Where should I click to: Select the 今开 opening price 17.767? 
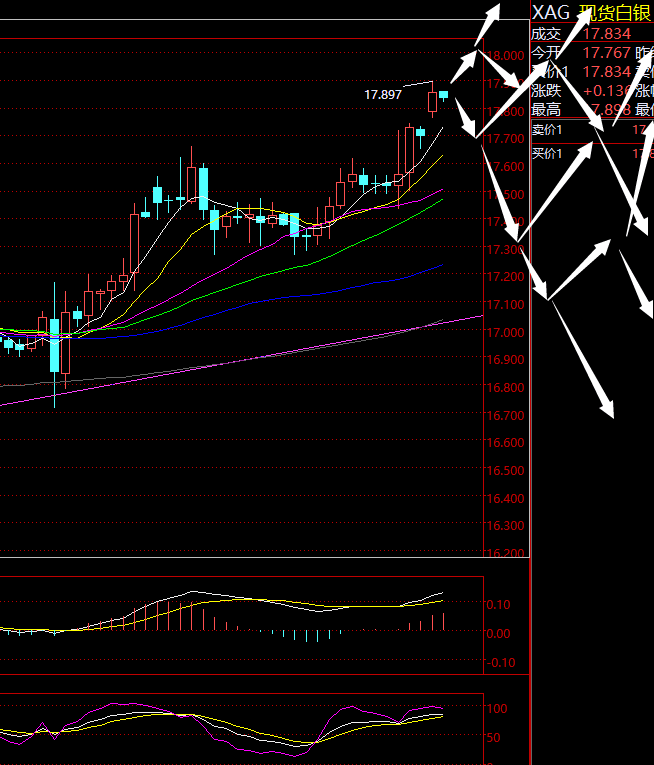pos(607,53)
